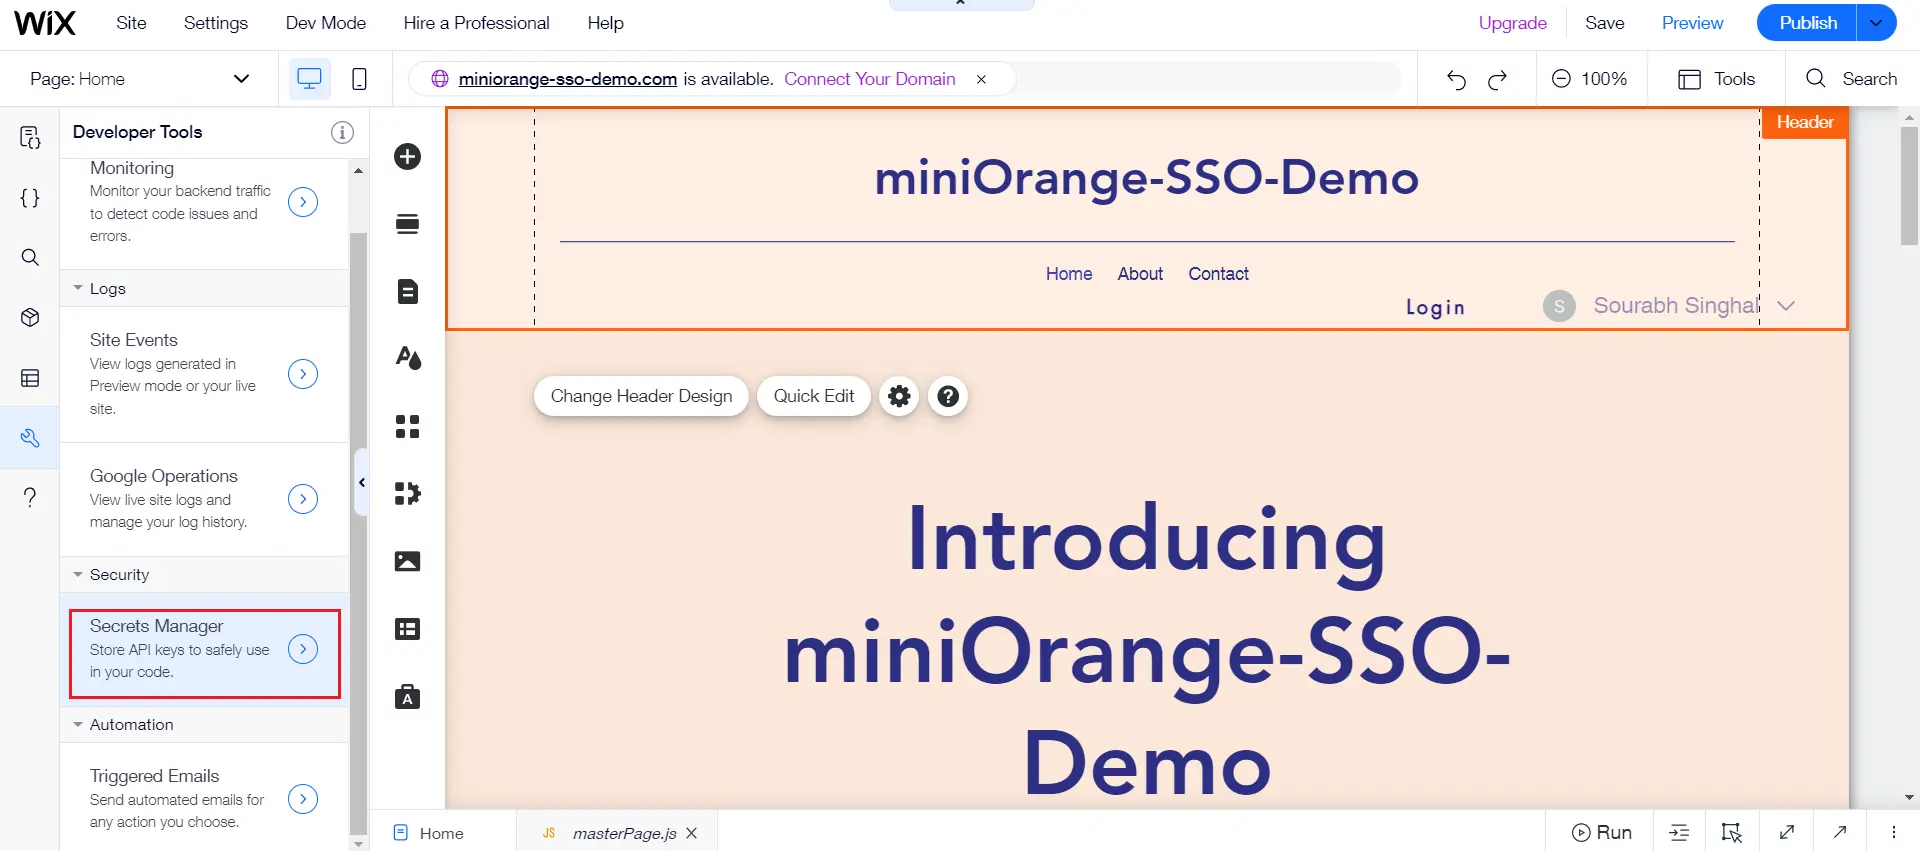The width and height of the screenshot is (1920, 851).
Task: Click Change Header Design button
Action: tap(641, 396)
